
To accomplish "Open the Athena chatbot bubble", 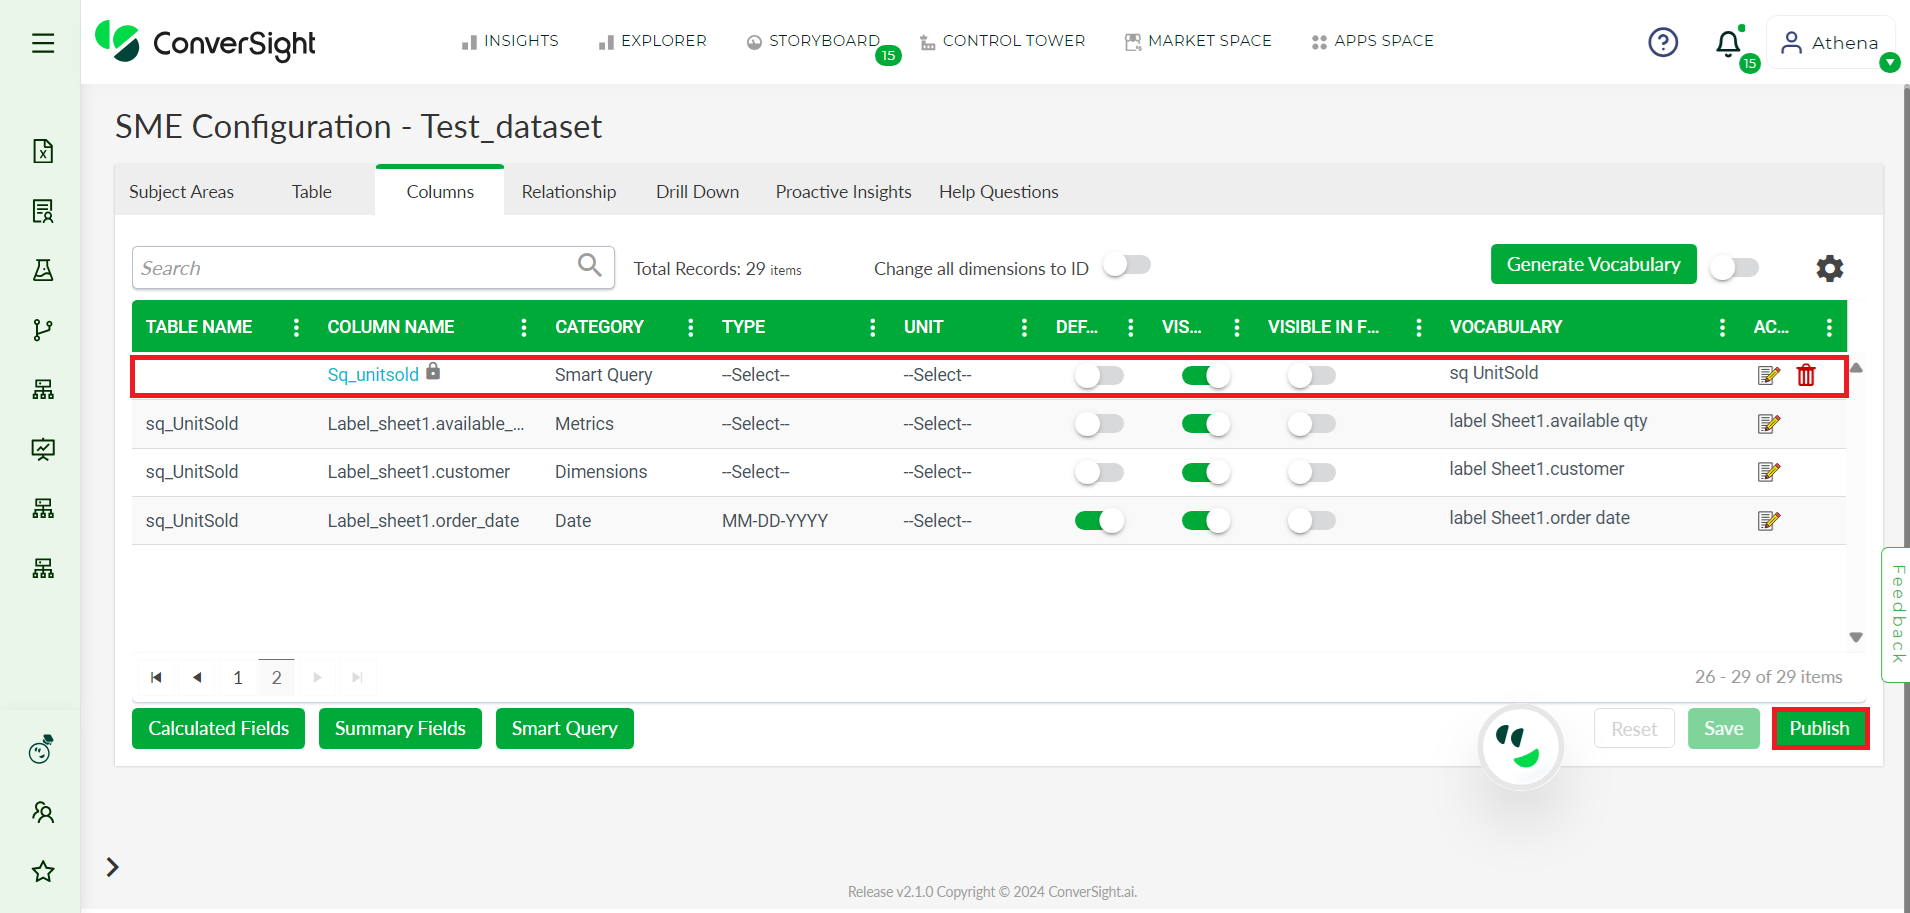I will (x=1520, y=747).
